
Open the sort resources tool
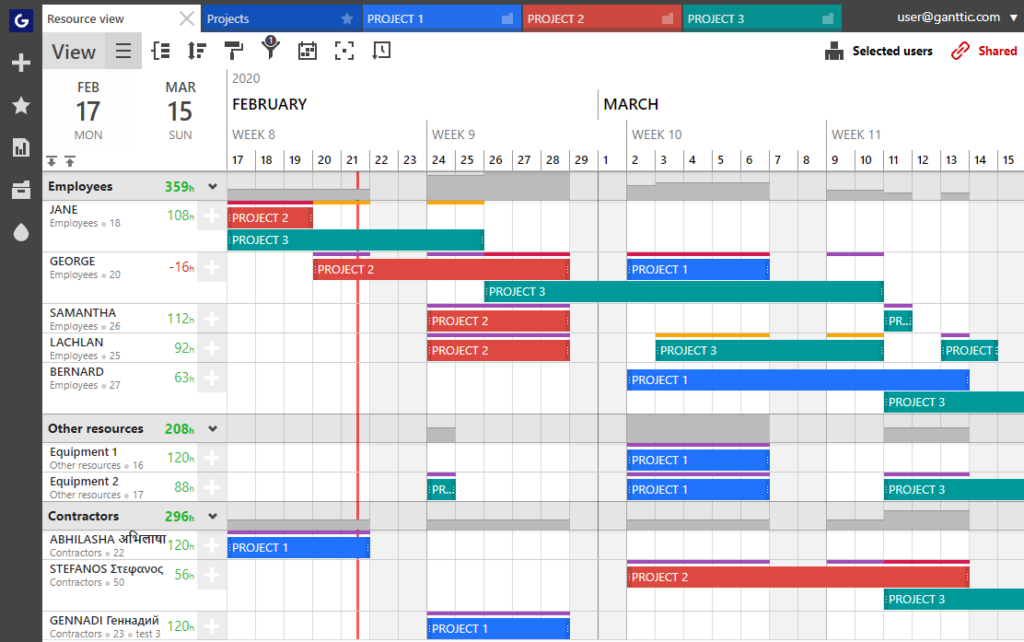point(197,51)
